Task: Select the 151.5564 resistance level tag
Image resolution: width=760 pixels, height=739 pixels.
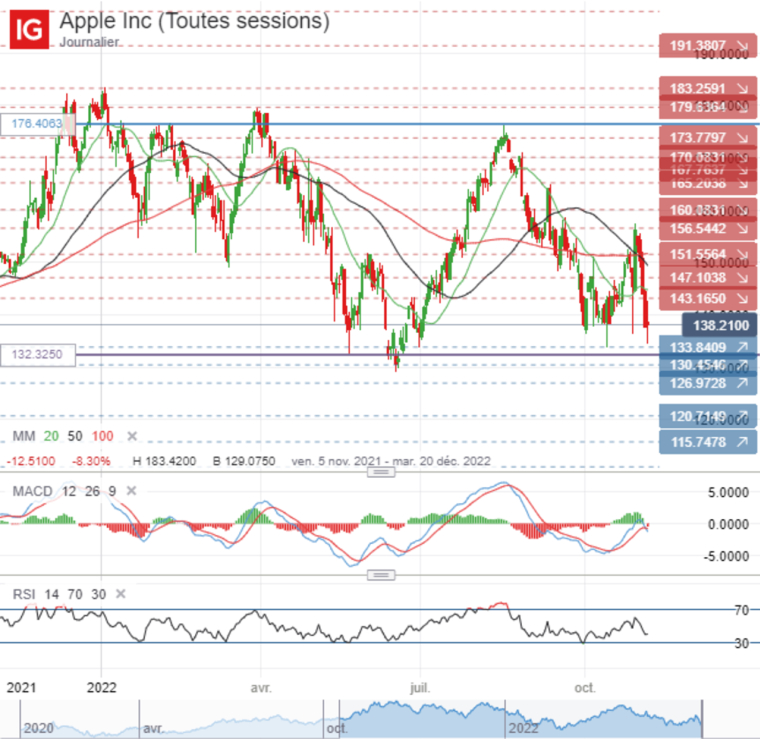Action: (708, 254)
